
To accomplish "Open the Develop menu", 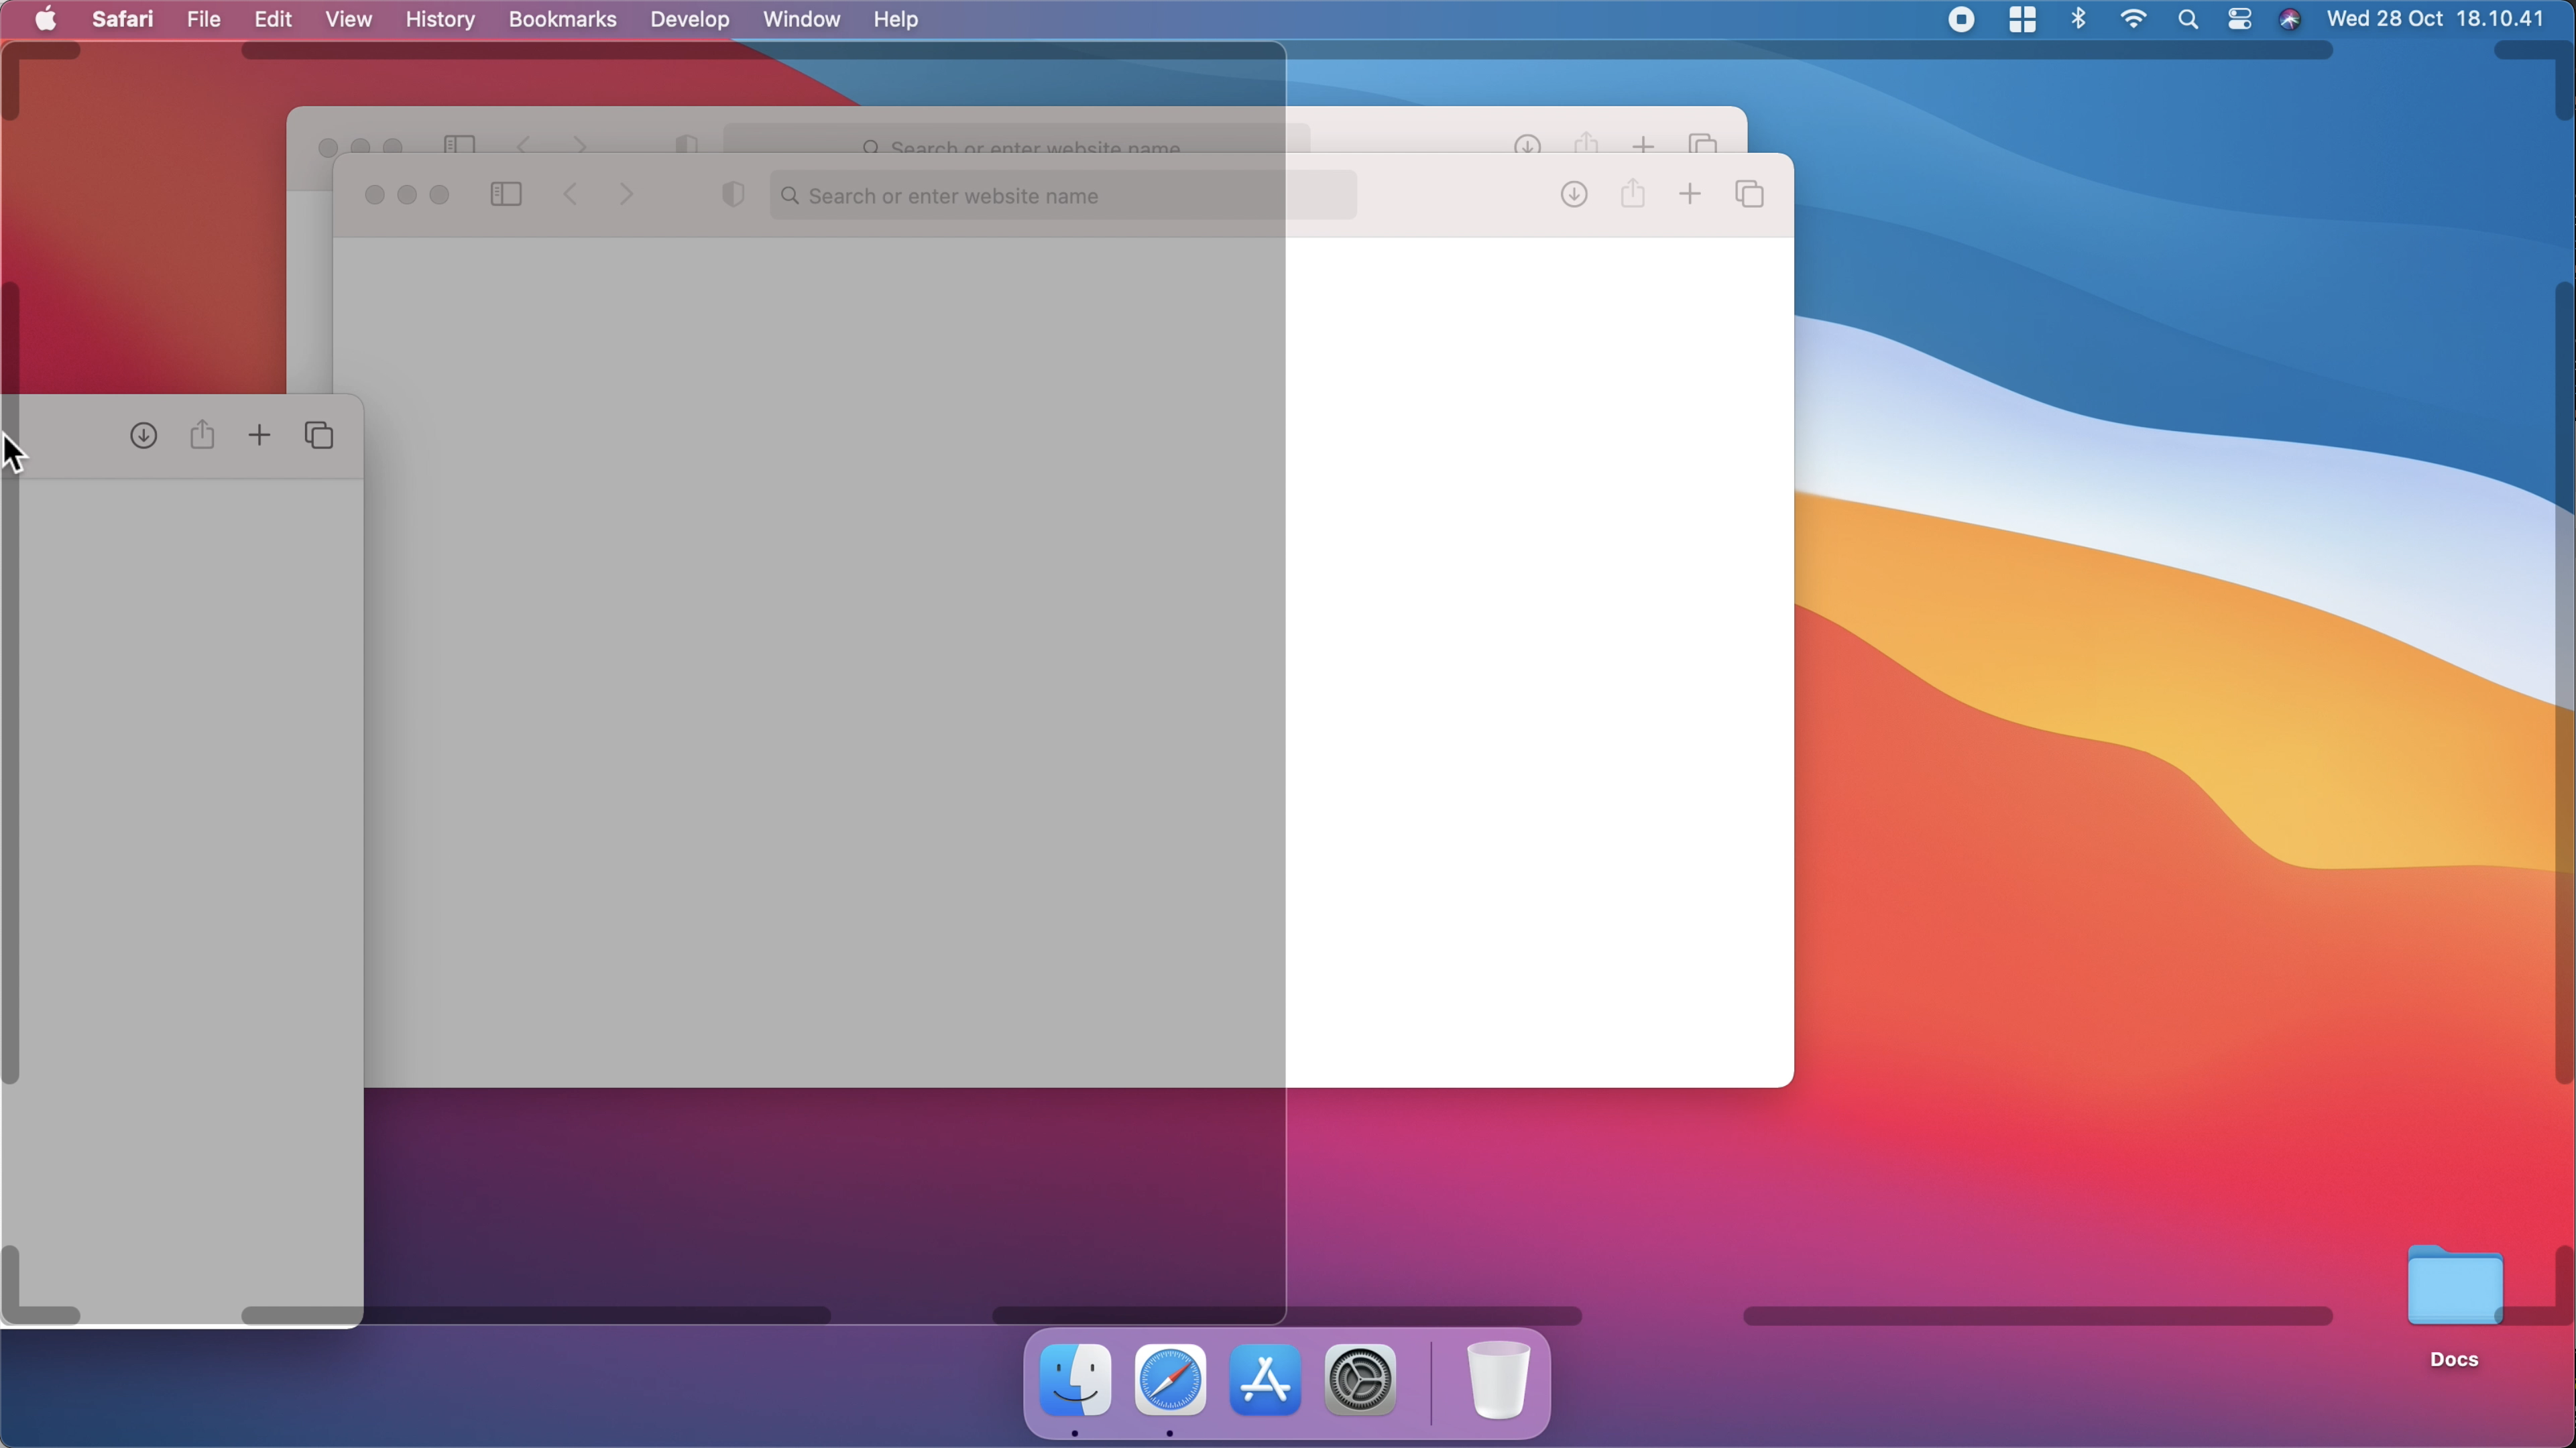I will pyautogui.click(x=689, y=19).
